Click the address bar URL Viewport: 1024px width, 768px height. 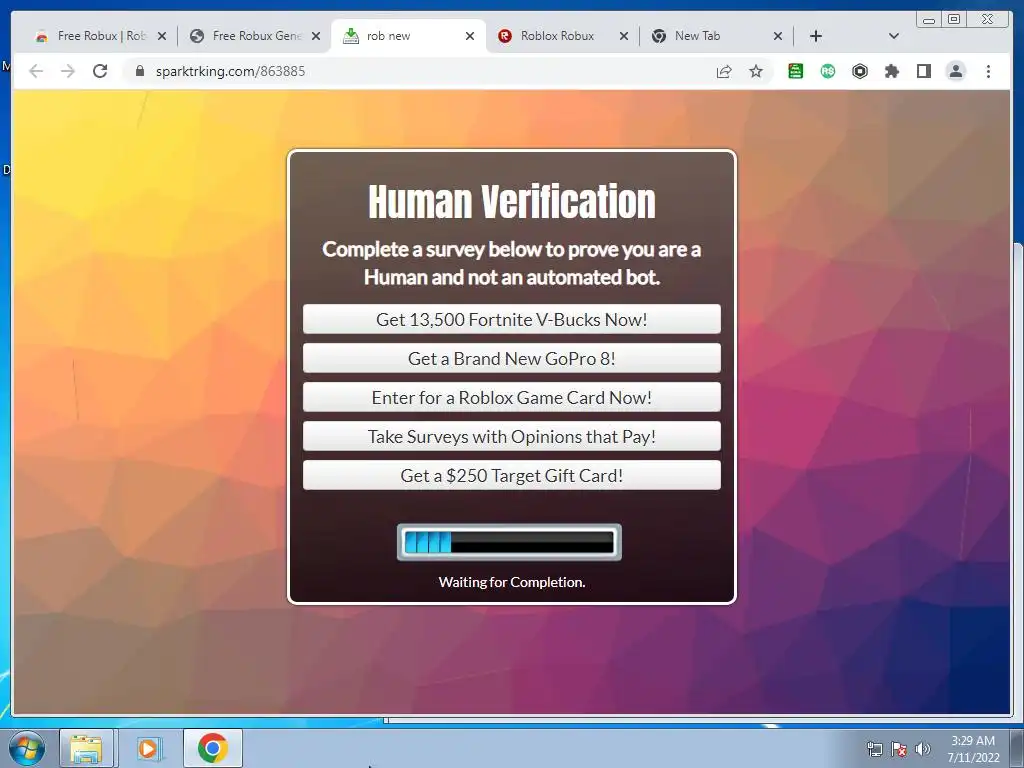(230, 71)
